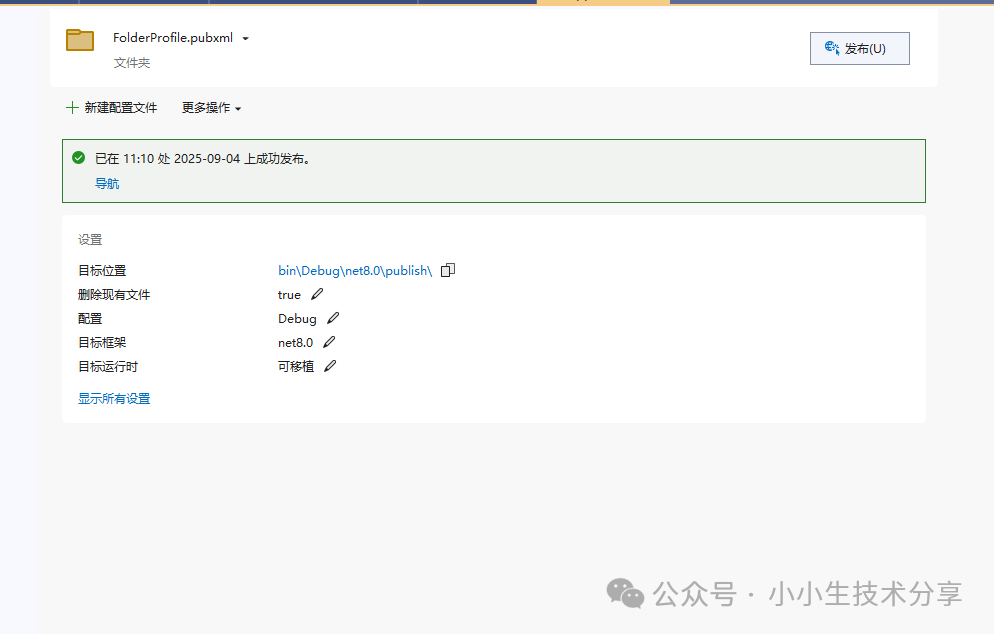Screen dimensions: 994x634
Task: Edit 配置 Debug using its pencil icon
Action: pyautogui.click(x=333, y=318)
